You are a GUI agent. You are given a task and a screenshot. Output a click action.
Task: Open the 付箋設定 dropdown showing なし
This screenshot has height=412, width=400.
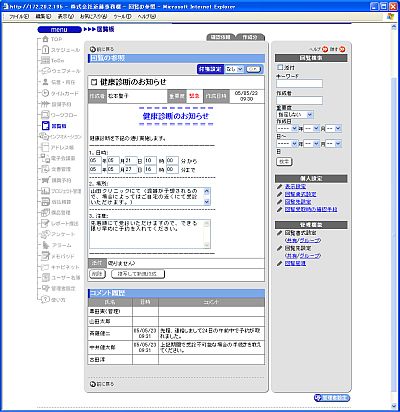click(235, 69)
